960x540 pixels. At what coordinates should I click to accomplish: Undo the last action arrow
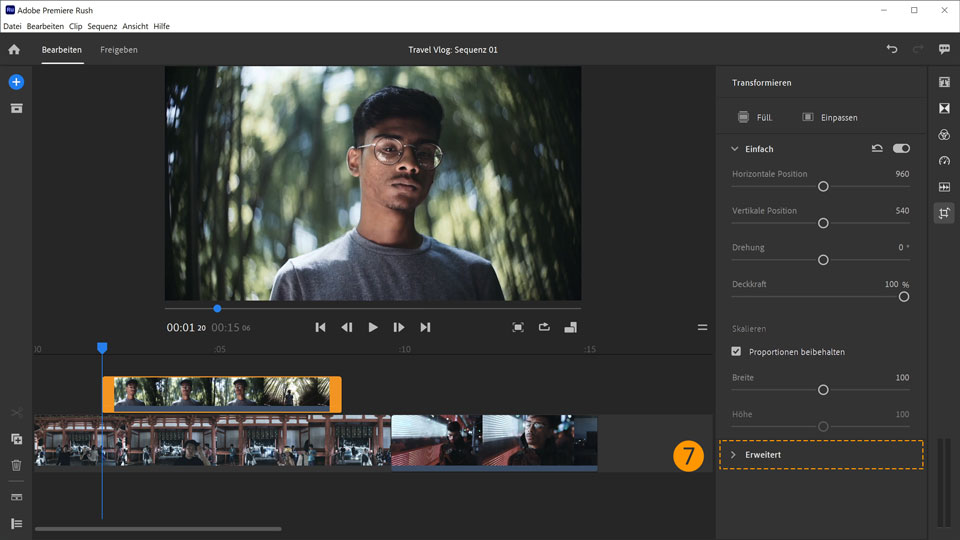point(892,49)
